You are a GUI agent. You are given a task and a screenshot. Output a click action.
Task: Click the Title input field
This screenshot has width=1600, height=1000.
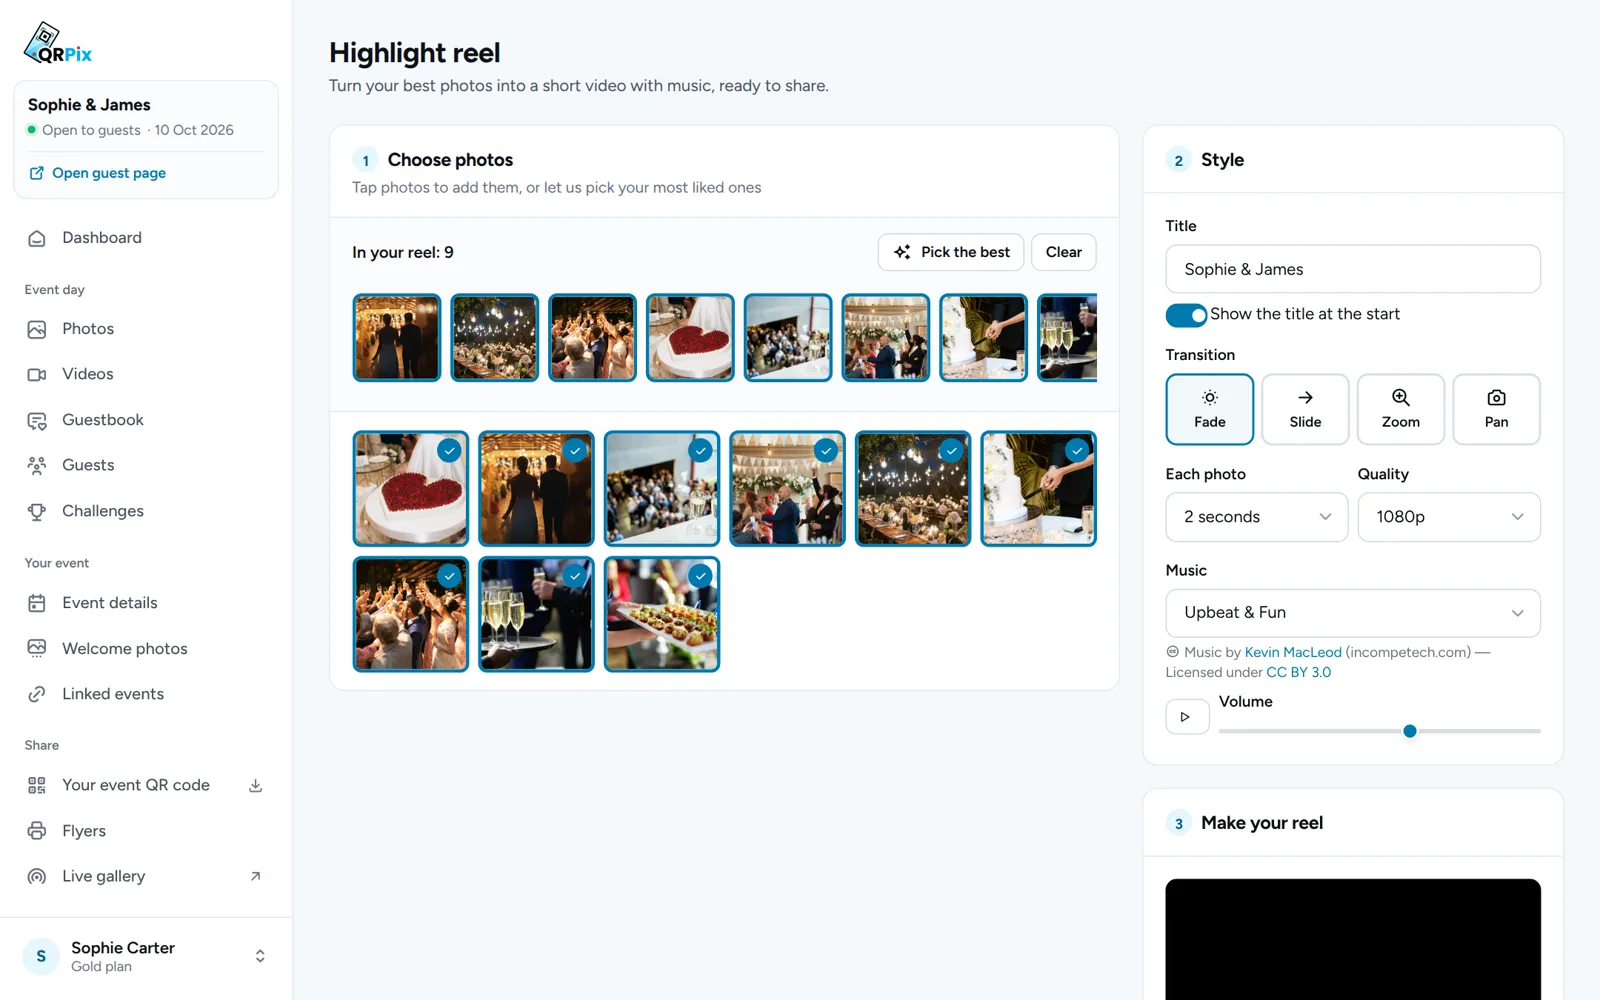point(1353,269)
